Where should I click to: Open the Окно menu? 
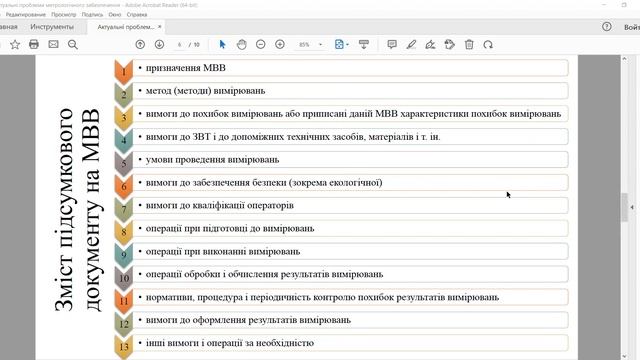(115, 14)
